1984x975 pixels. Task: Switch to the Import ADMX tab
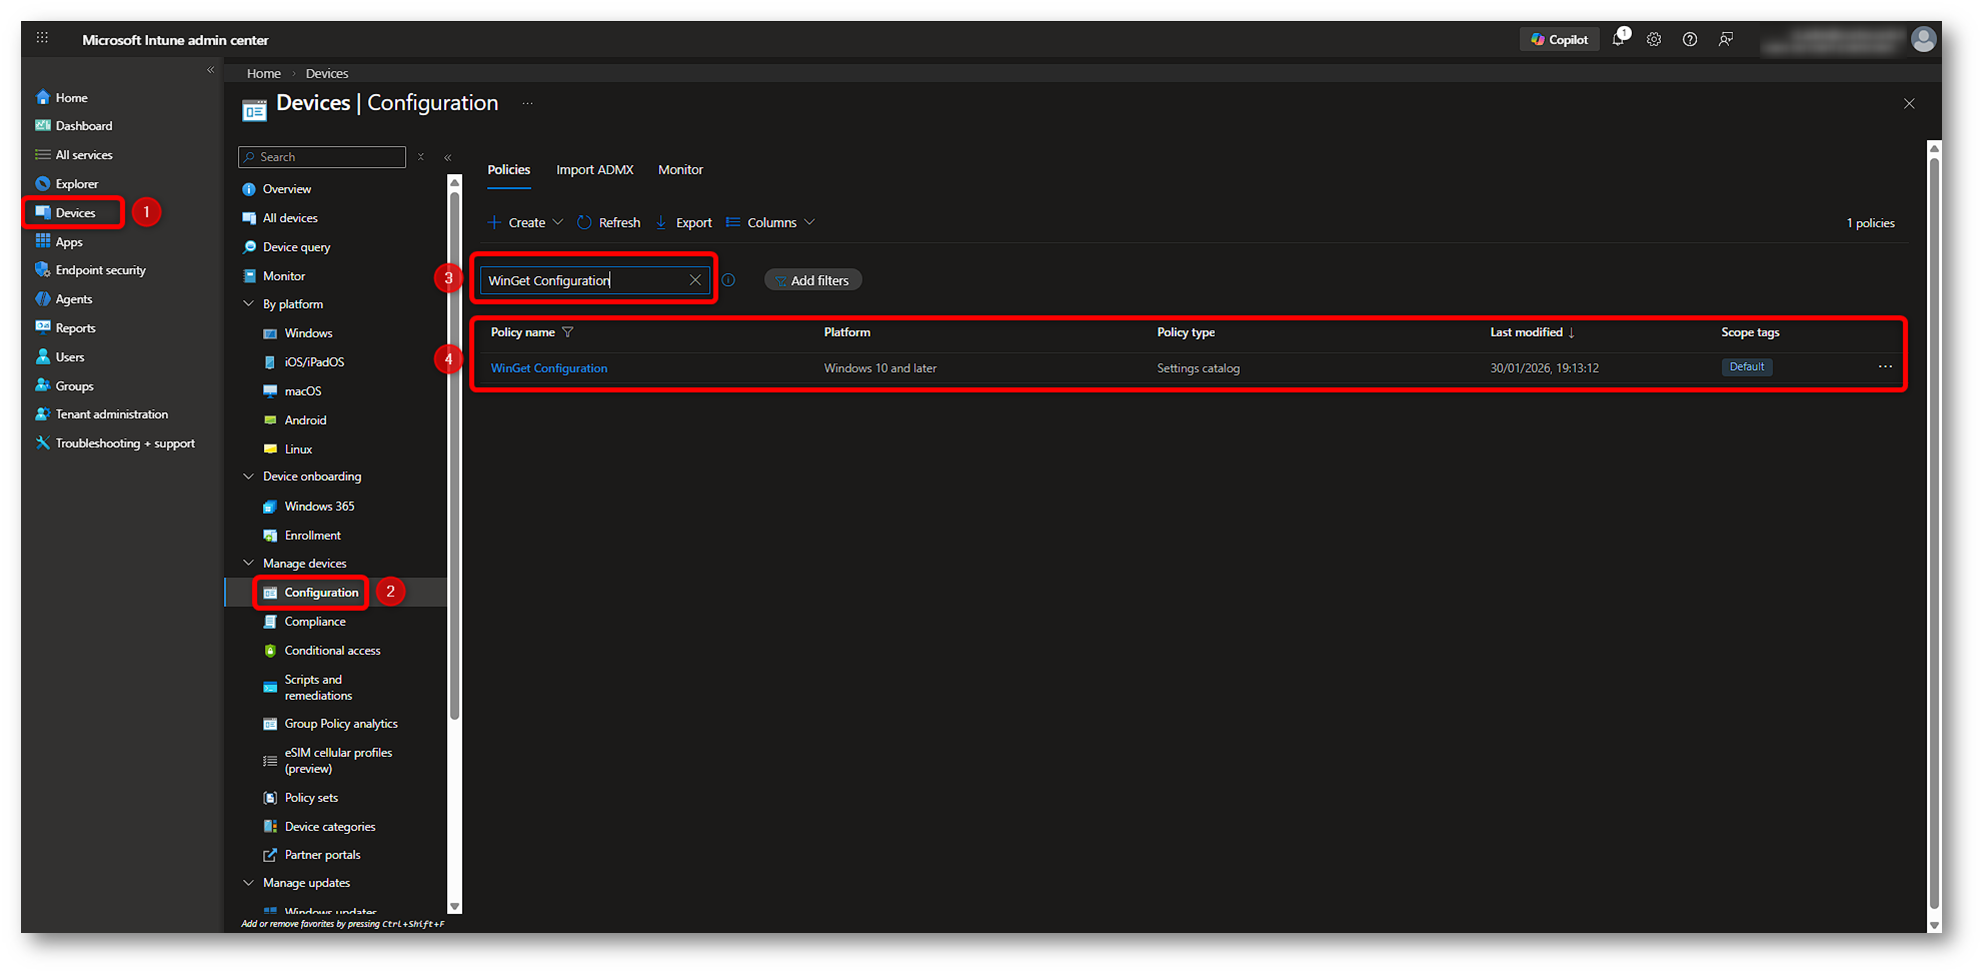(594, 170)
